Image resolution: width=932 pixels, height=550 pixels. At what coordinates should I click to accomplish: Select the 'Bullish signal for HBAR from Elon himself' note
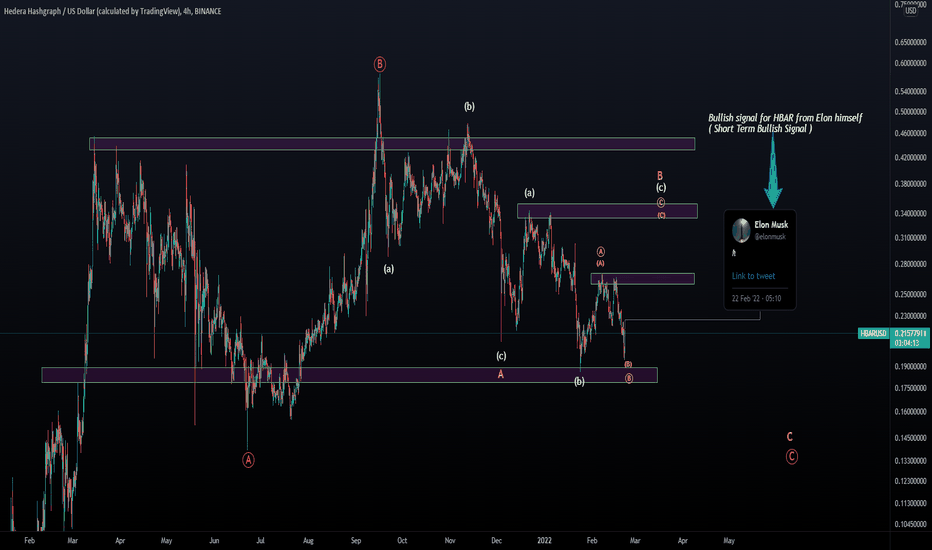click(785, 118)
